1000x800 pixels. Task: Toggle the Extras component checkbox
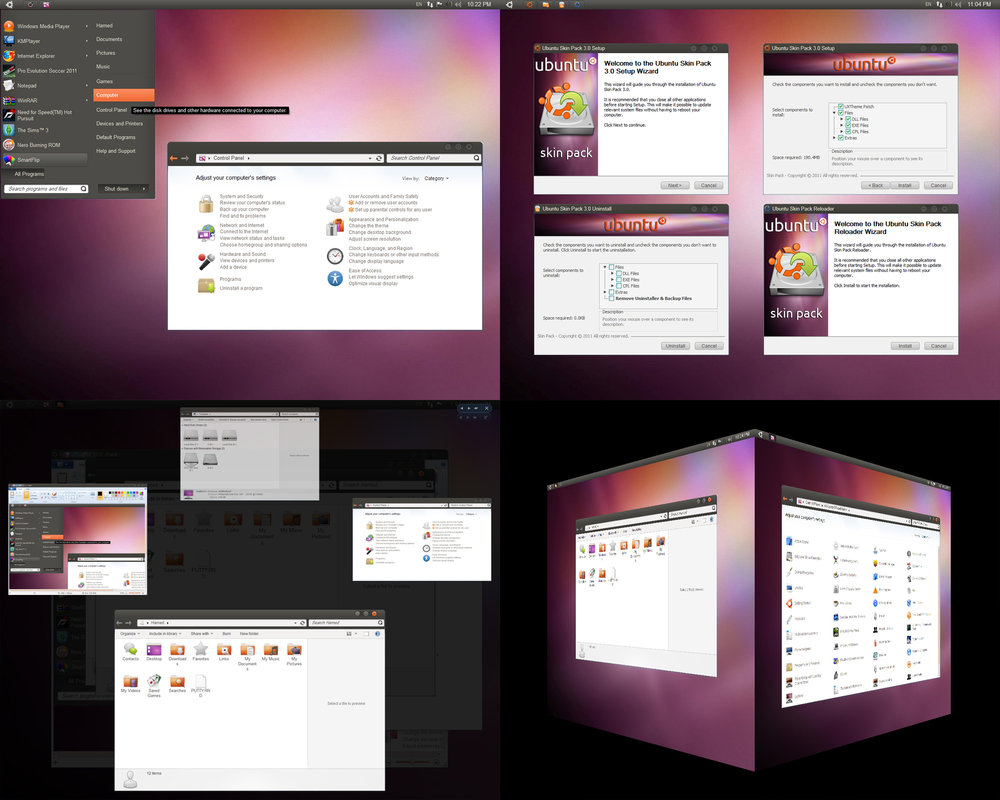840,138
